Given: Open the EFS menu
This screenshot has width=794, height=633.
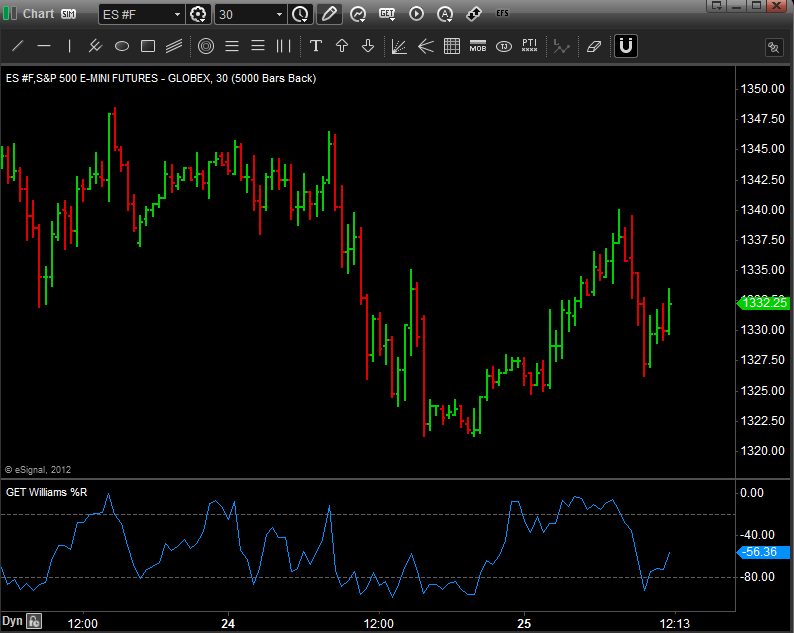Looking at the screenshot, I should coord(502,13).
